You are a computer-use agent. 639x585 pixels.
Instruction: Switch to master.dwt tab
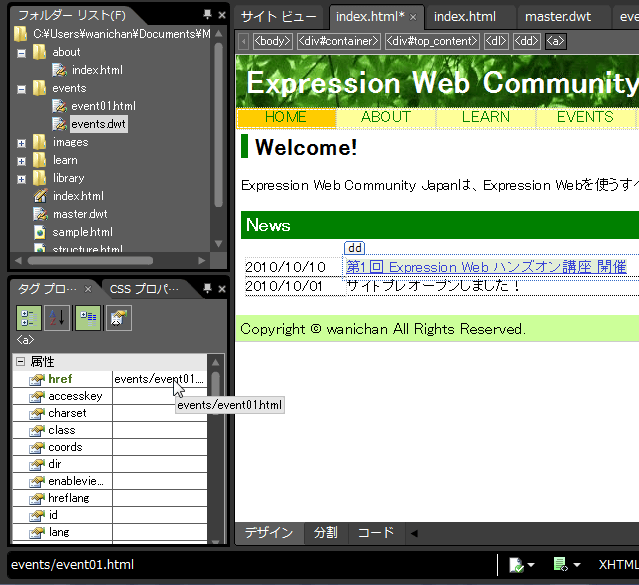(x=558, y=17)
